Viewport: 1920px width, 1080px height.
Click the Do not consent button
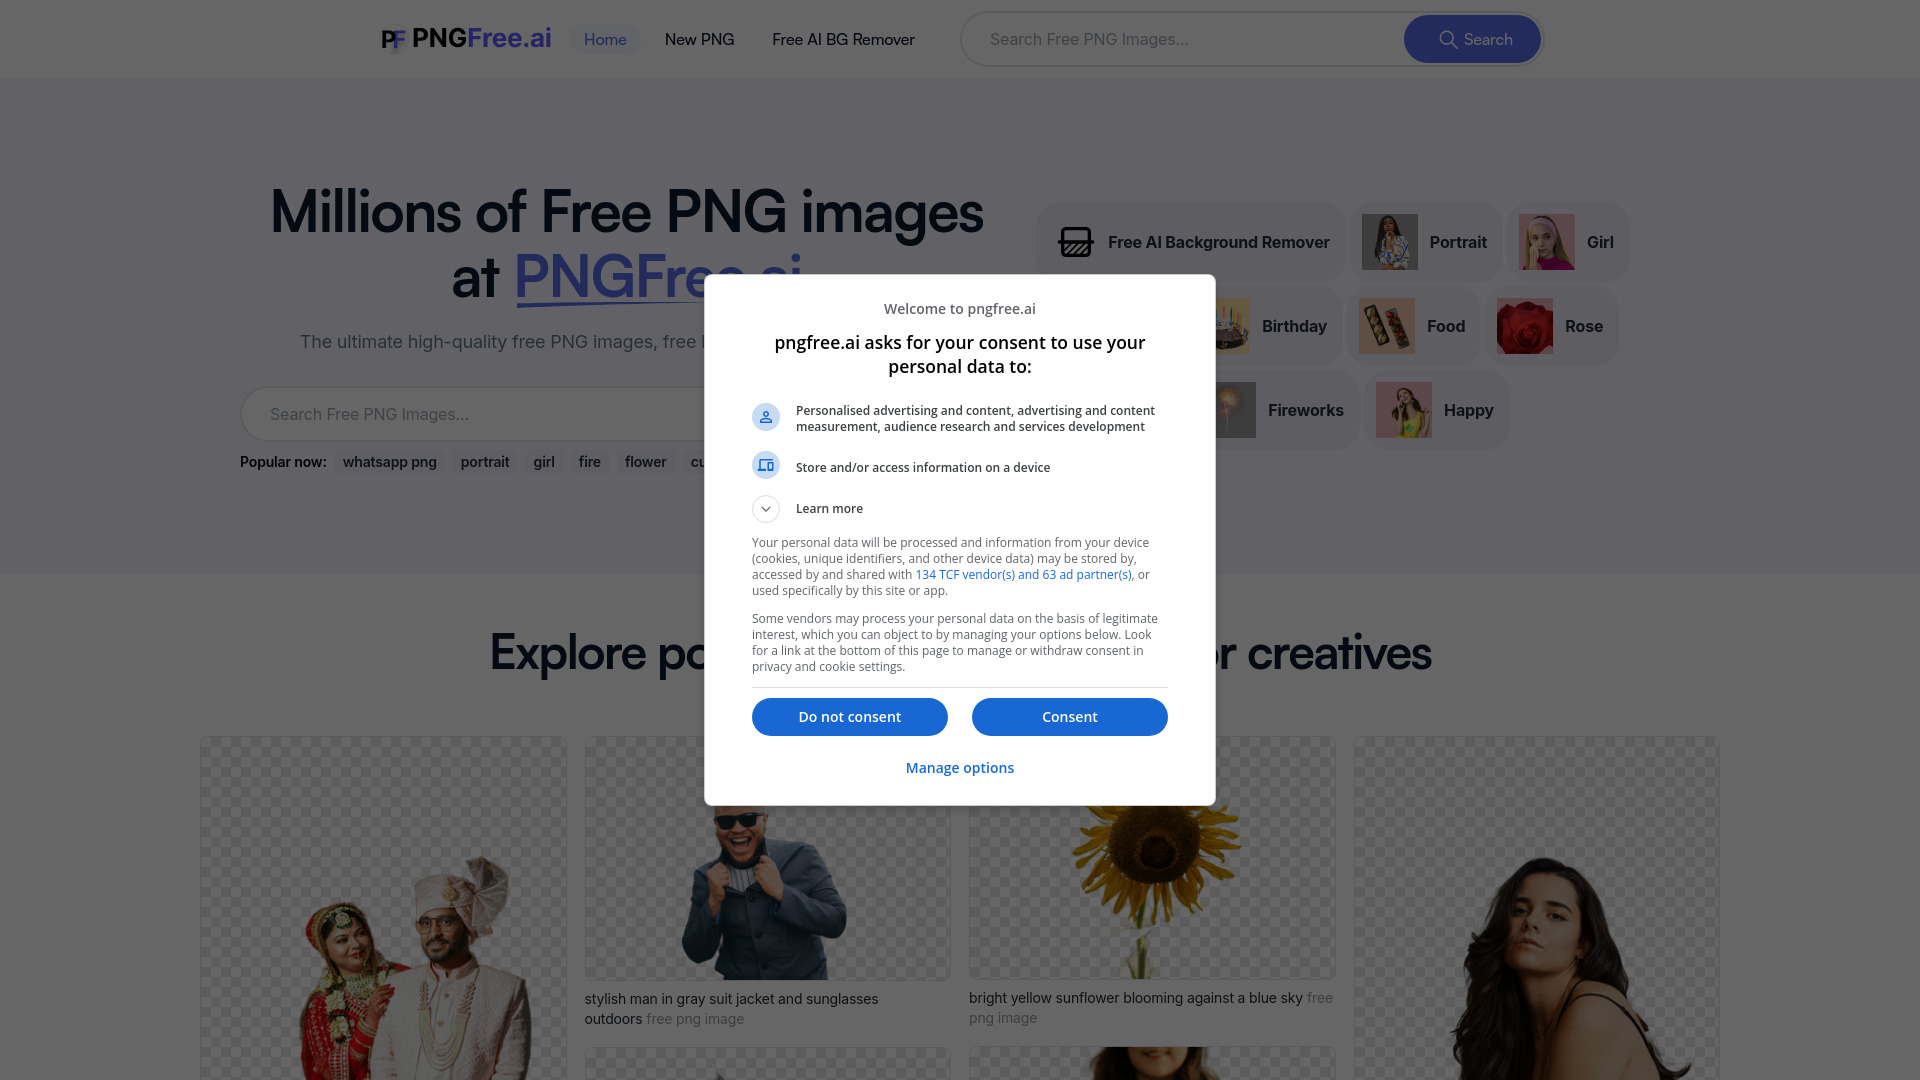tap(849, 716)
